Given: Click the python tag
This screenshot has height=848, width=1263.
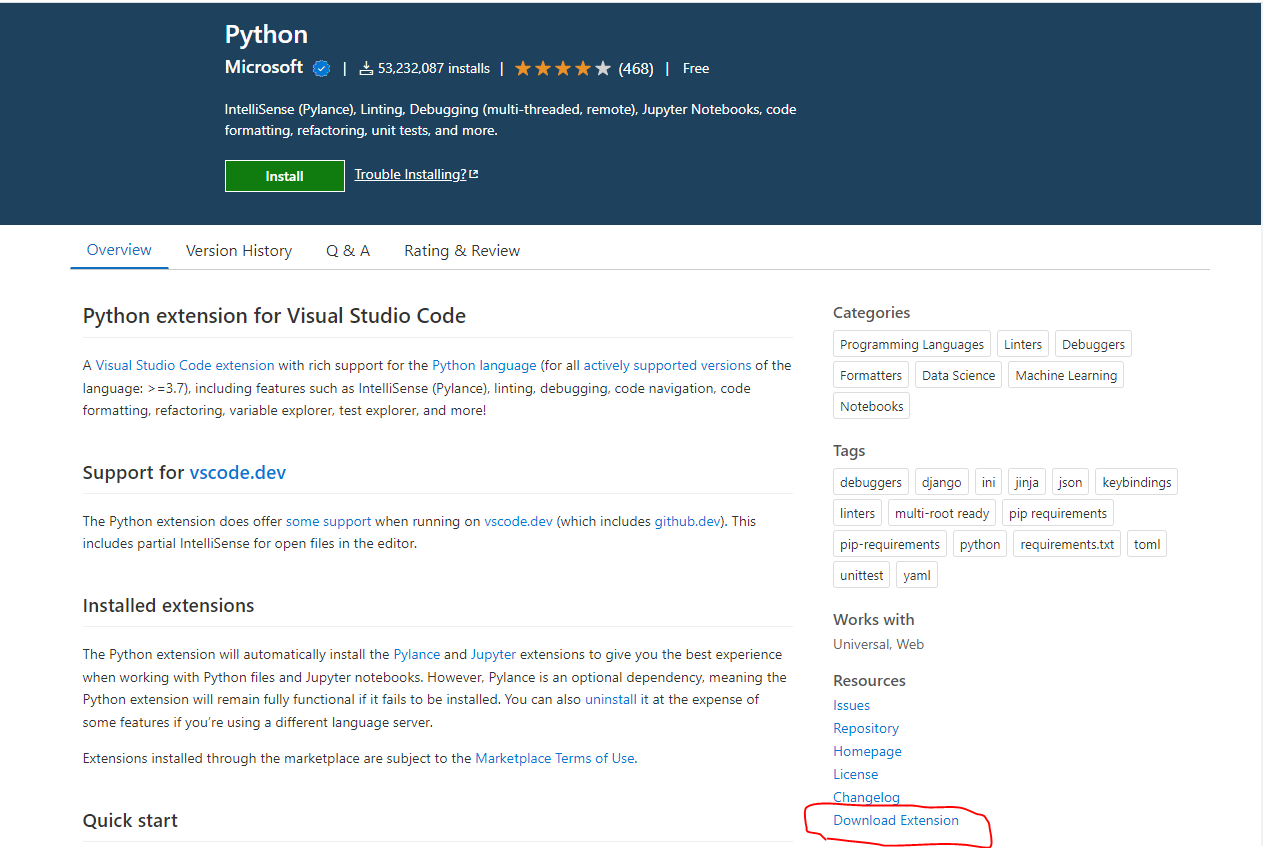Looking at the screenshot, I should 980,544.
